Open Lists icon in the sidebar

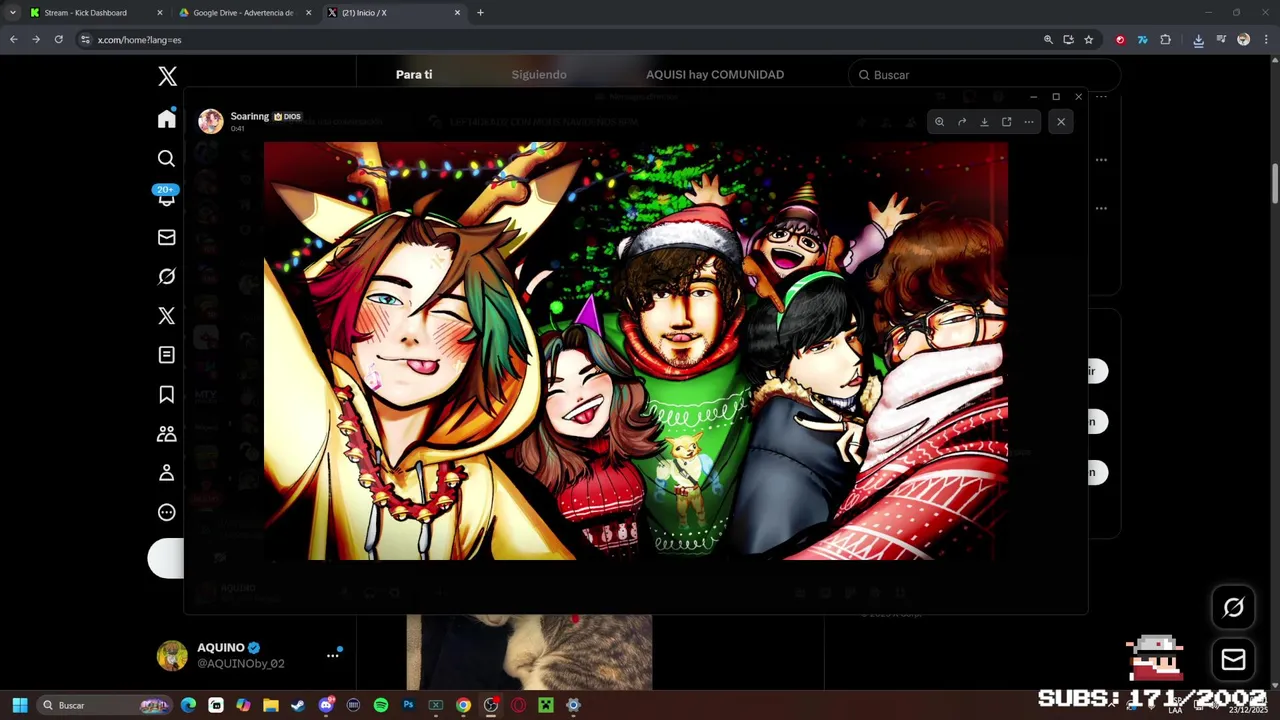point(167,355)
